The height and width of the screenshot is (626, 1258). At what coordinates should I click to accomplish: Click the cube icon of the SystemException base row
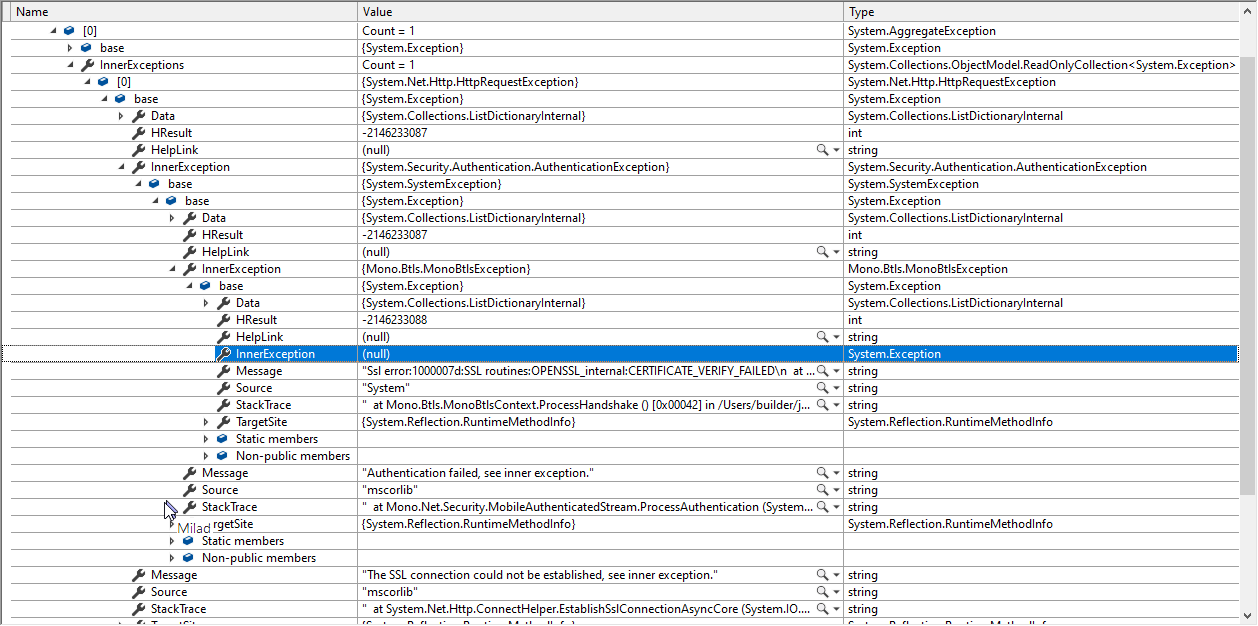coord(155,184)
